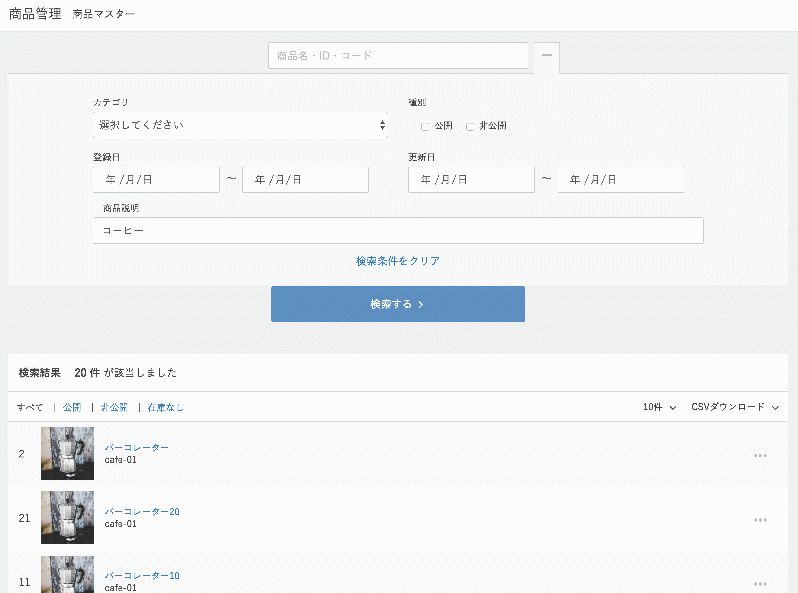The width and height of the screenshot is (798, 593).
Task: Open the パーコレーター product link
Action: [136, 447]
